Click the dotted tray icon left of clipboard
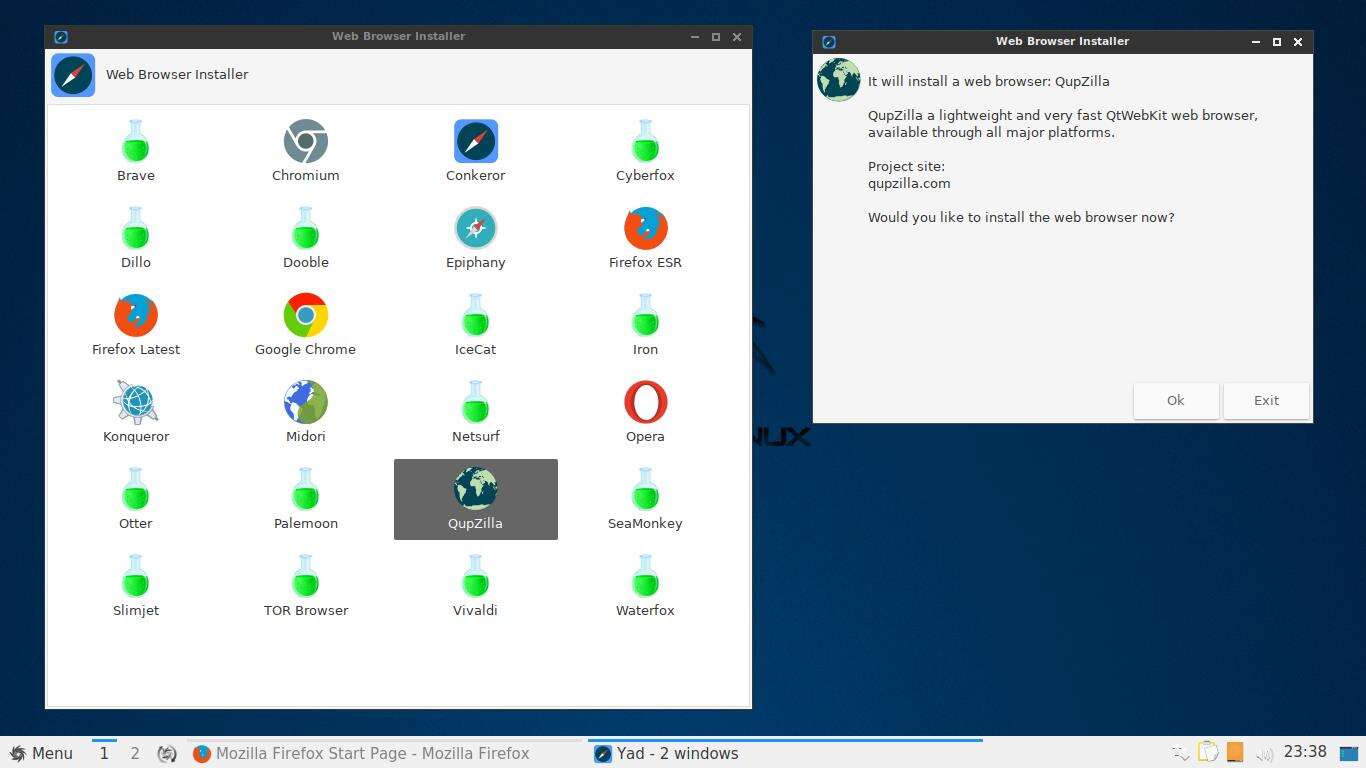Viewport: 1366px width, 768px height. pyautogui.click(x=1181, y=753)
